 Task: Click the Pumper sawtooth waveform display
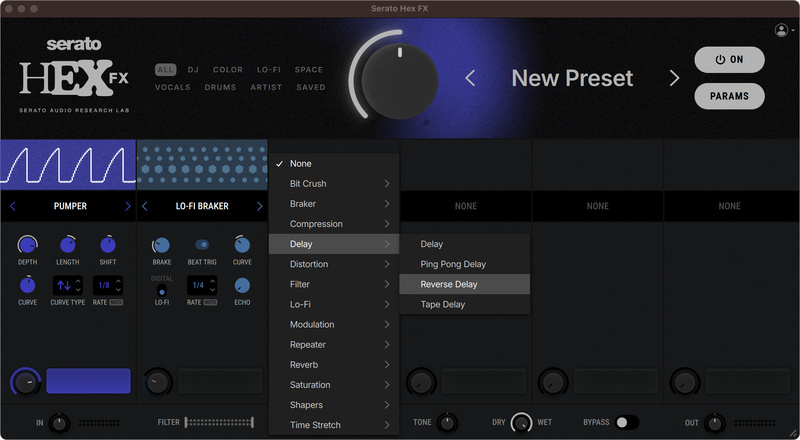point(68,165)
